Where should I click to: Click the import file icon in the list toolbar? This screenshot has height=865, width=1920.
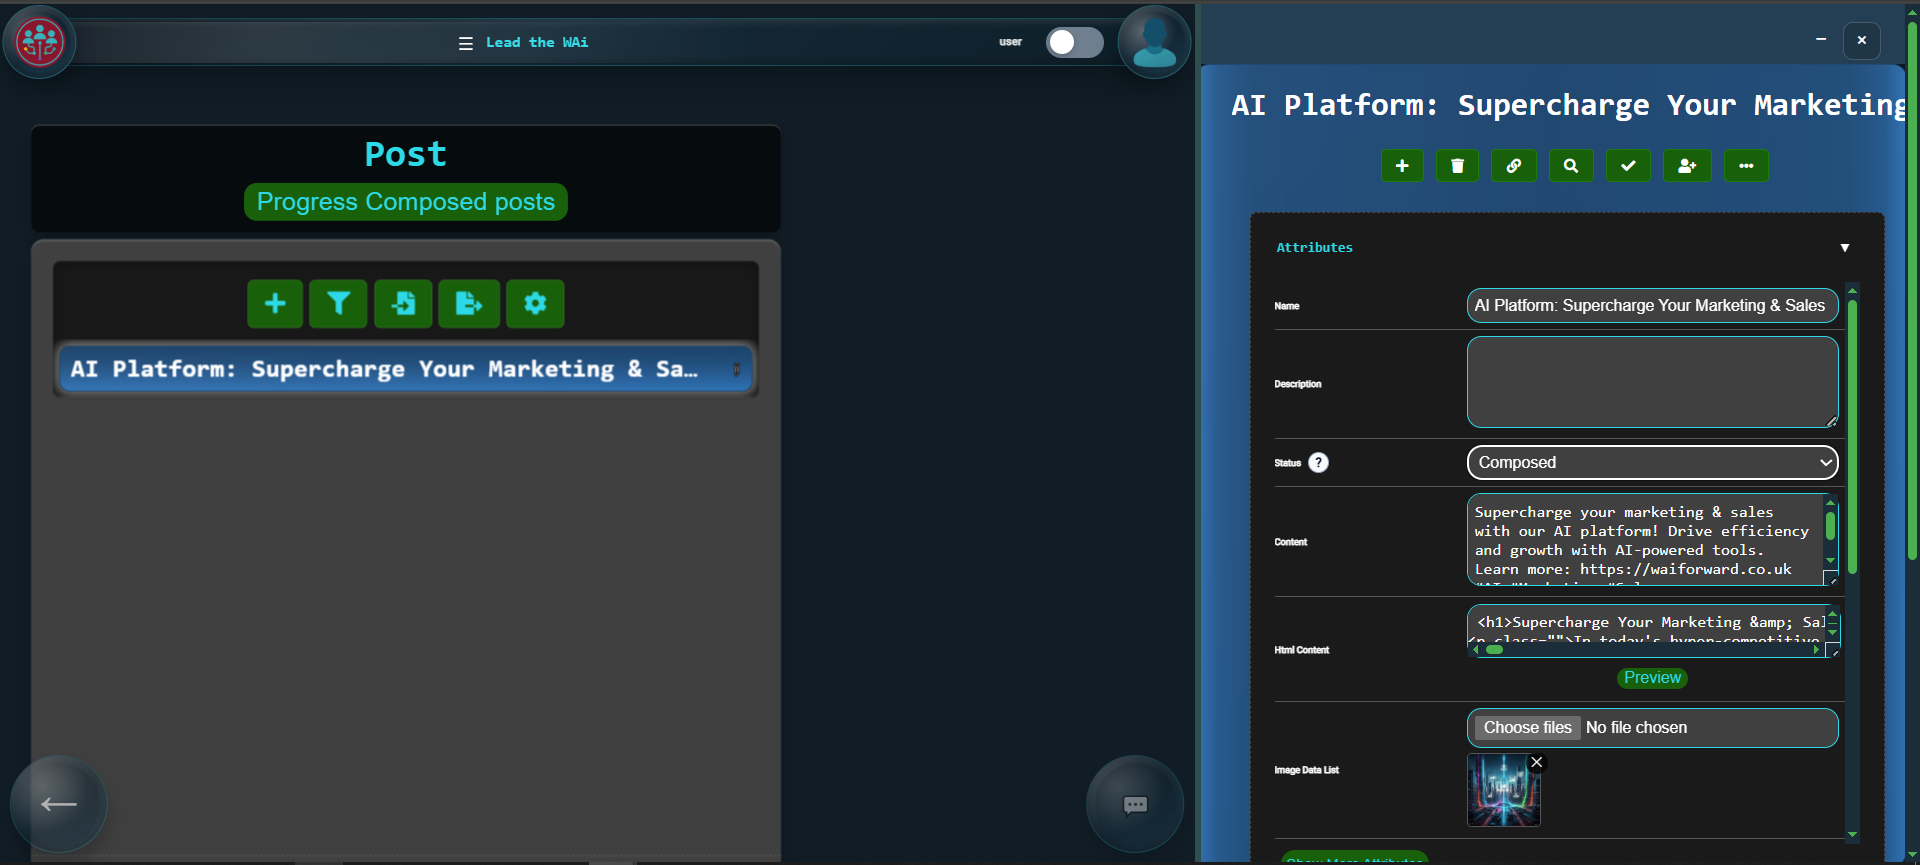[x=403, y=304]
